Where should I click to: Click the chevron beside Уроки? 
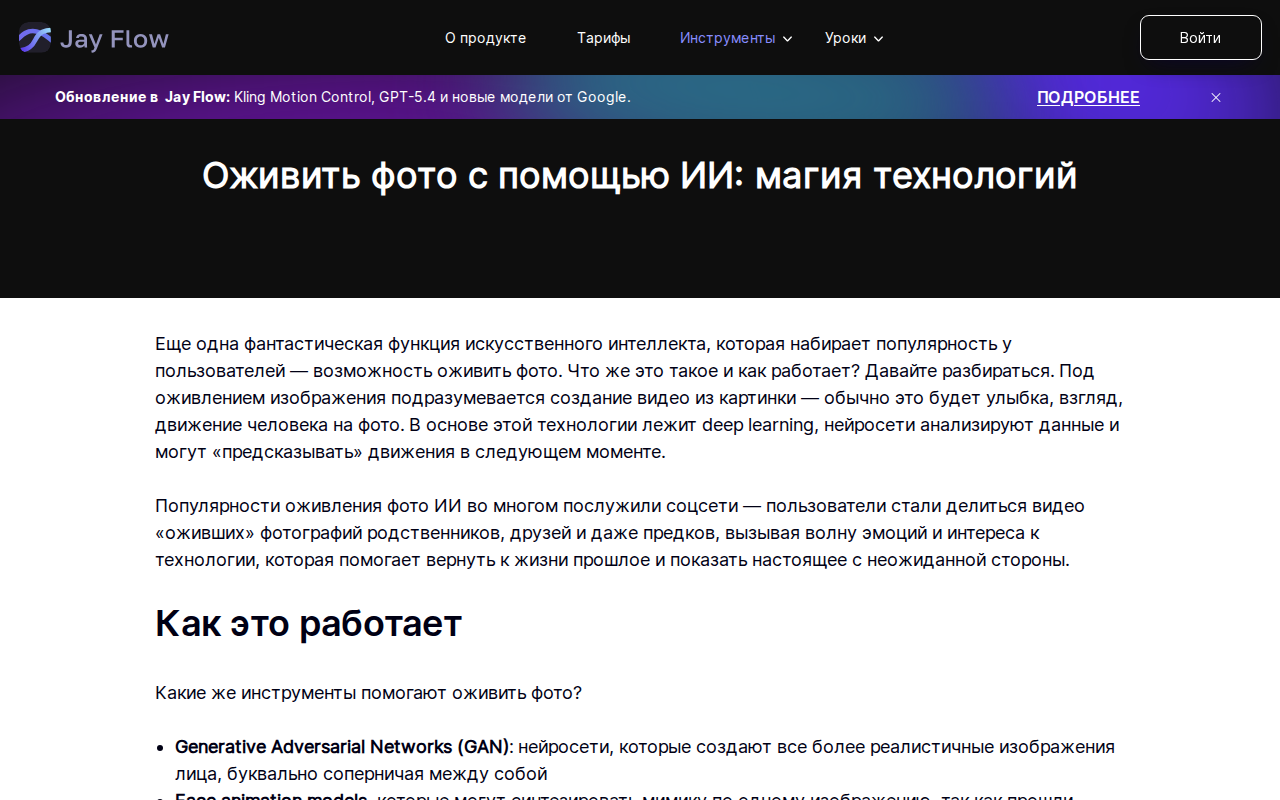point(879,38)
